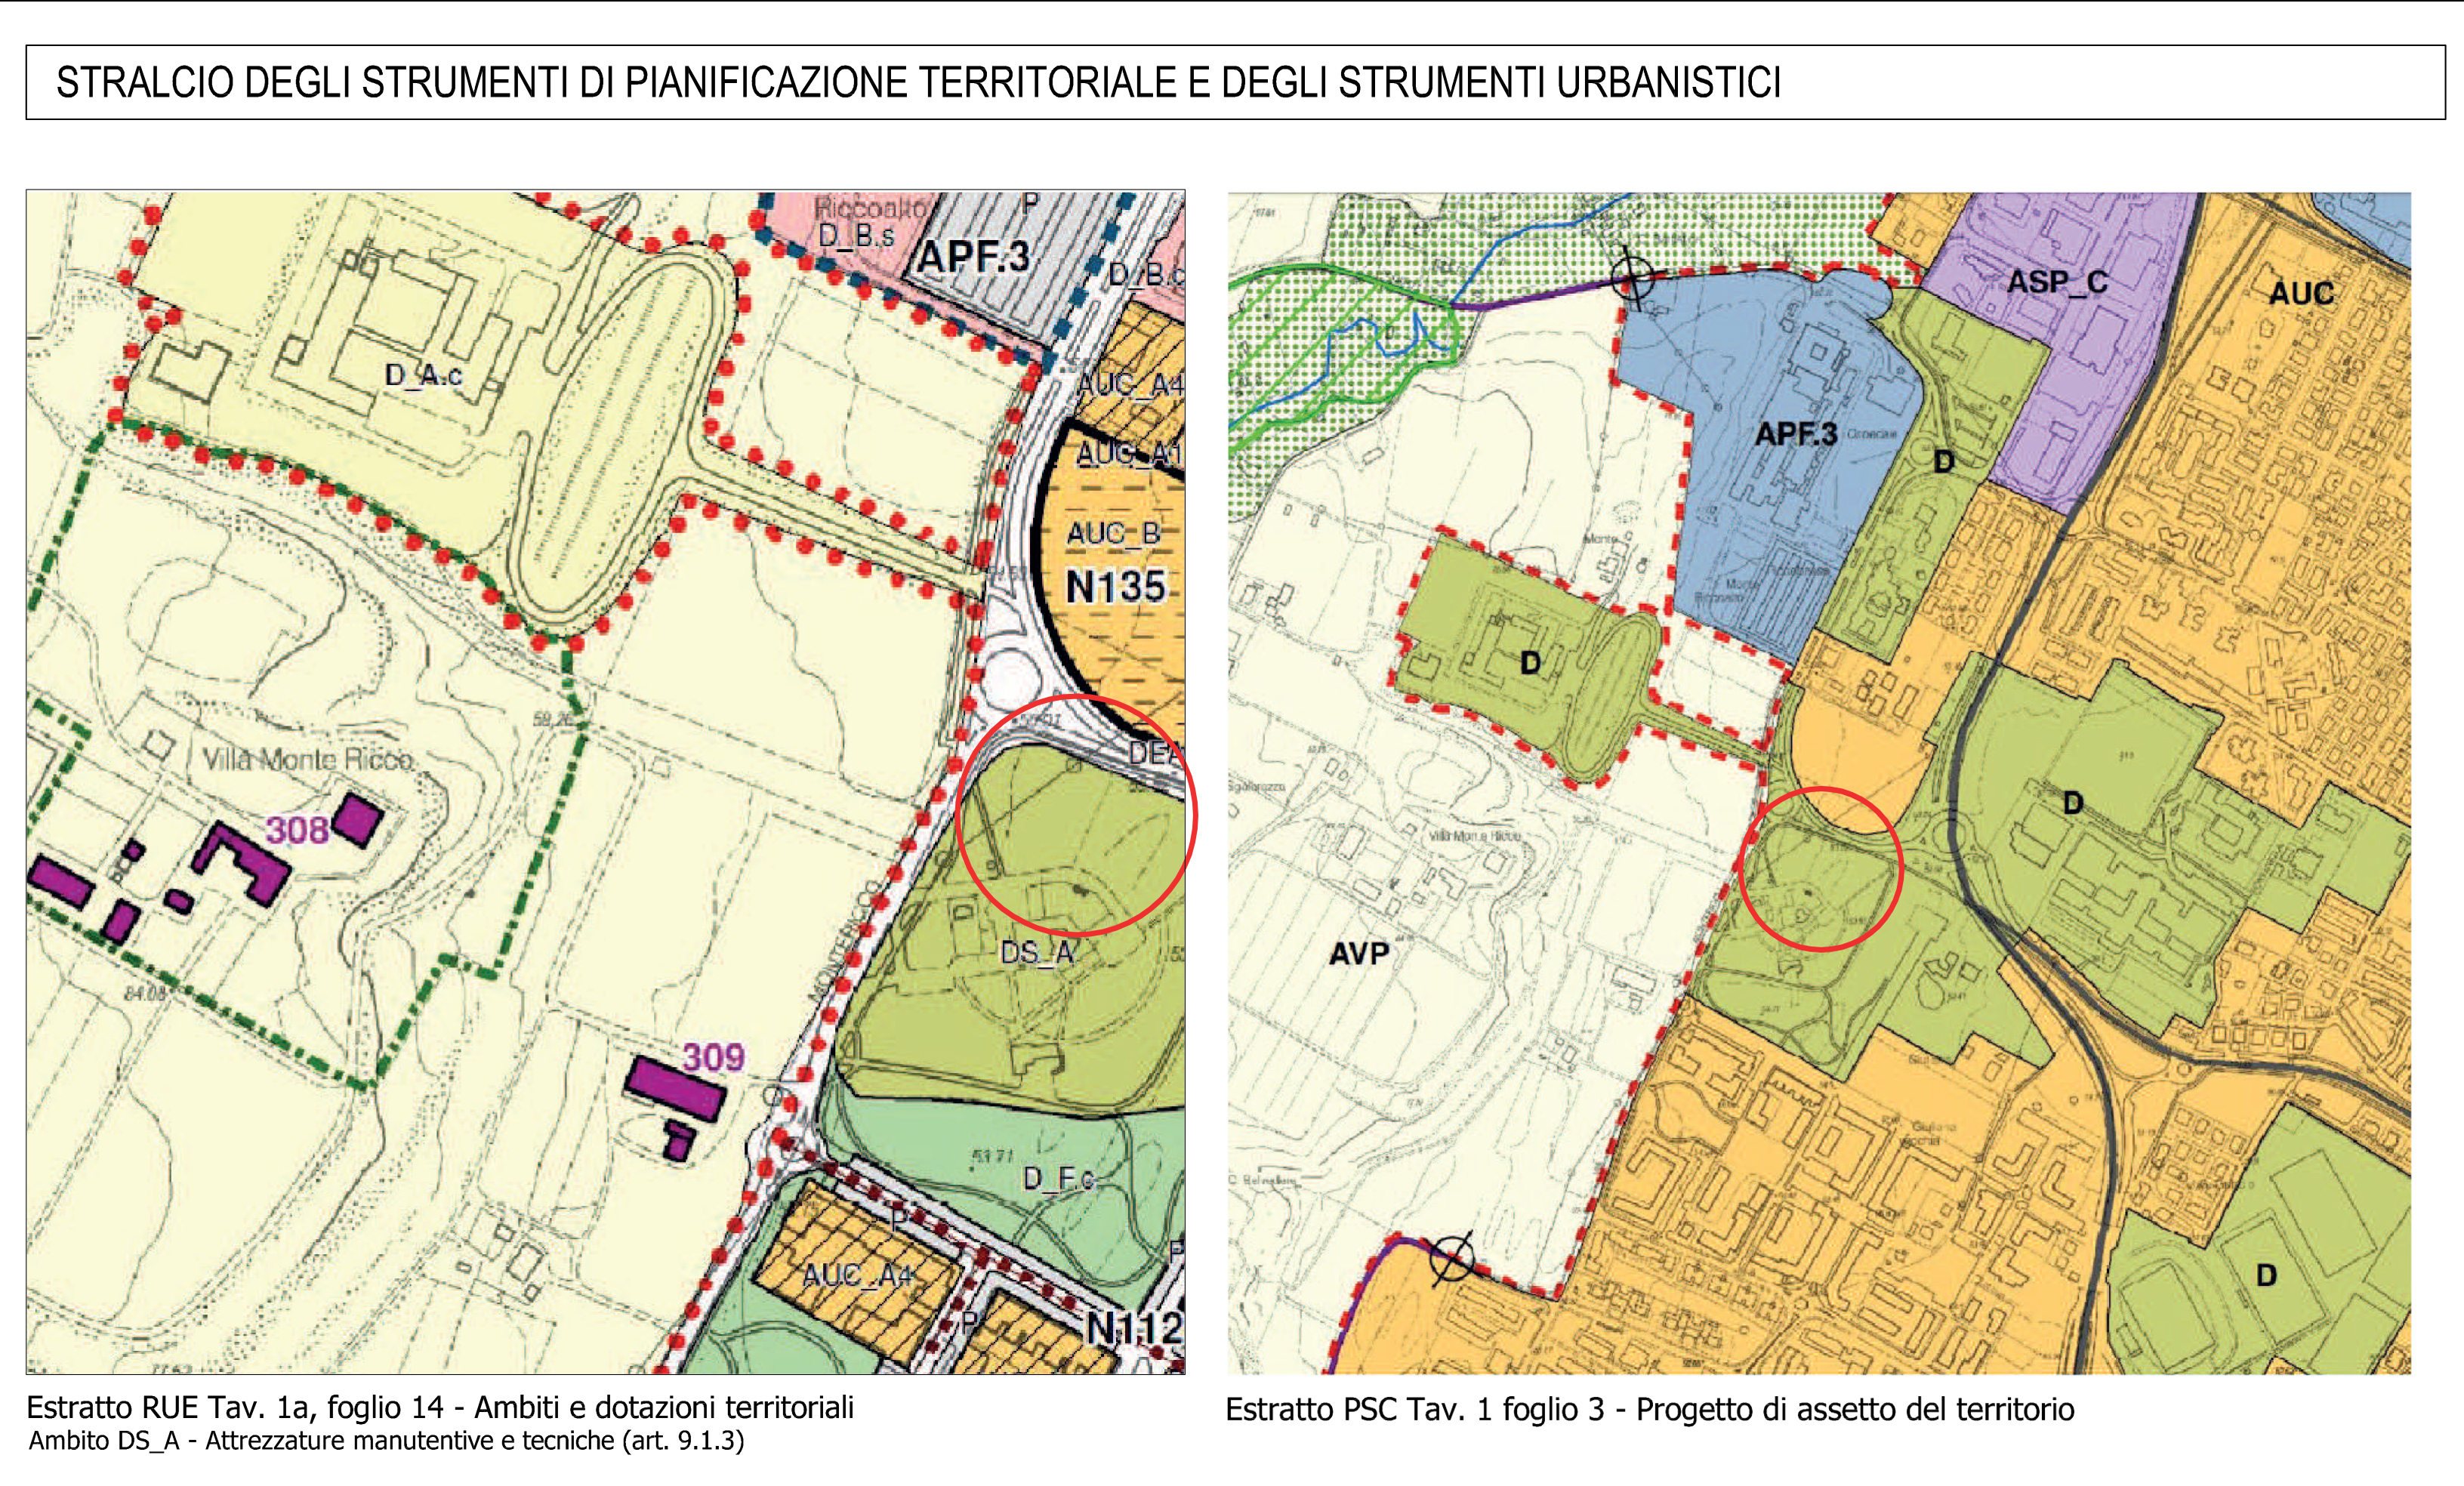This screenshot has width=2464, height=1486.
Task: Click the N135 label
Action: coord(1115,587)
